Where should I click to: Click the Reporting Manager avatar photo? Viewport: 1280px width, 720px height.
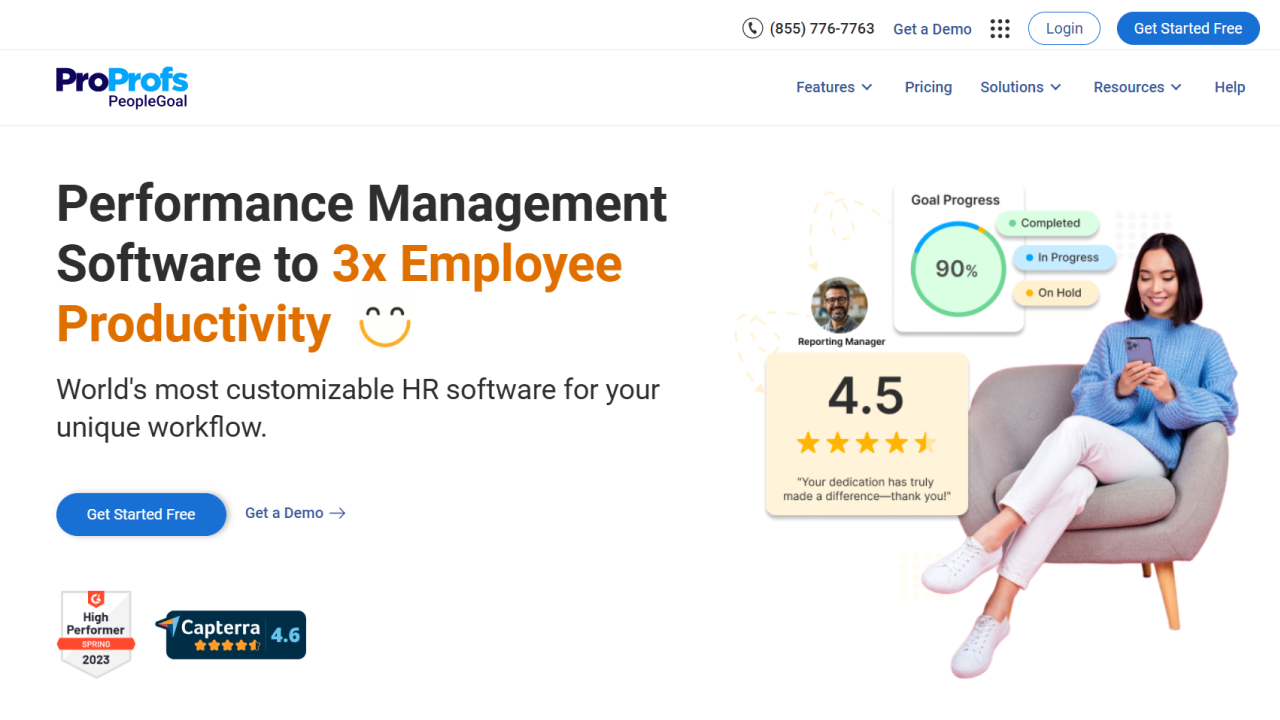tap(839, 305)
